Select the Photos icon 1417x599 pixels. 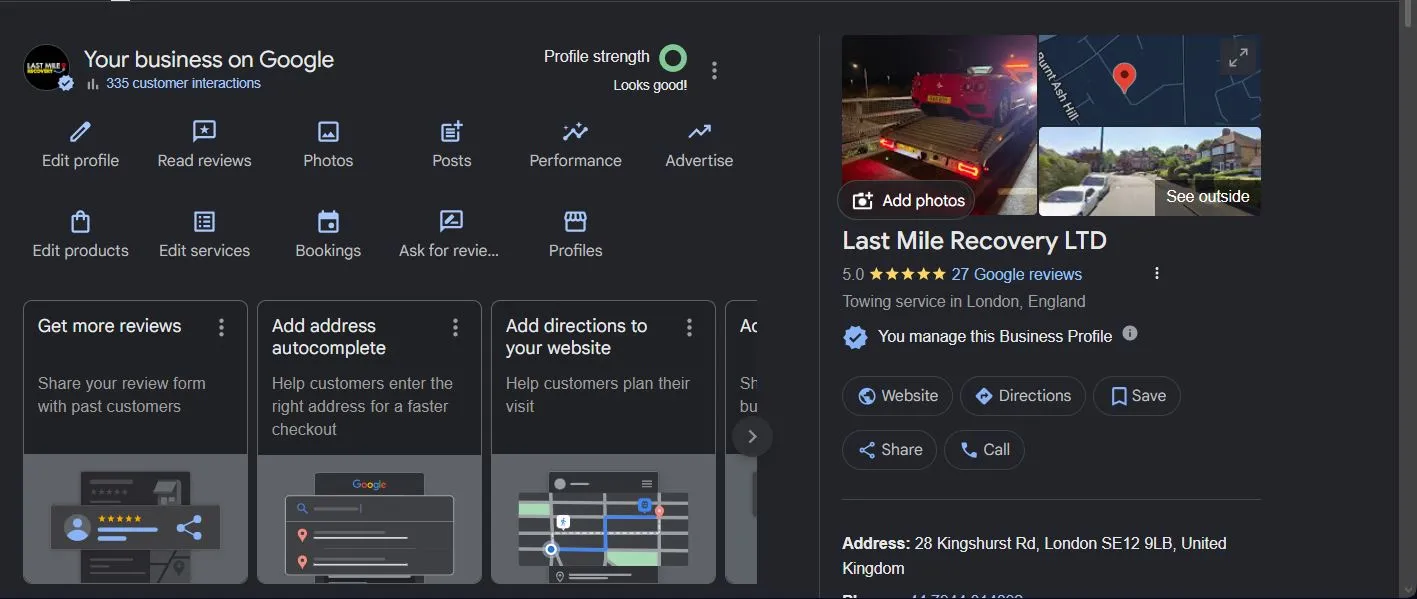(x=328, y=131)
